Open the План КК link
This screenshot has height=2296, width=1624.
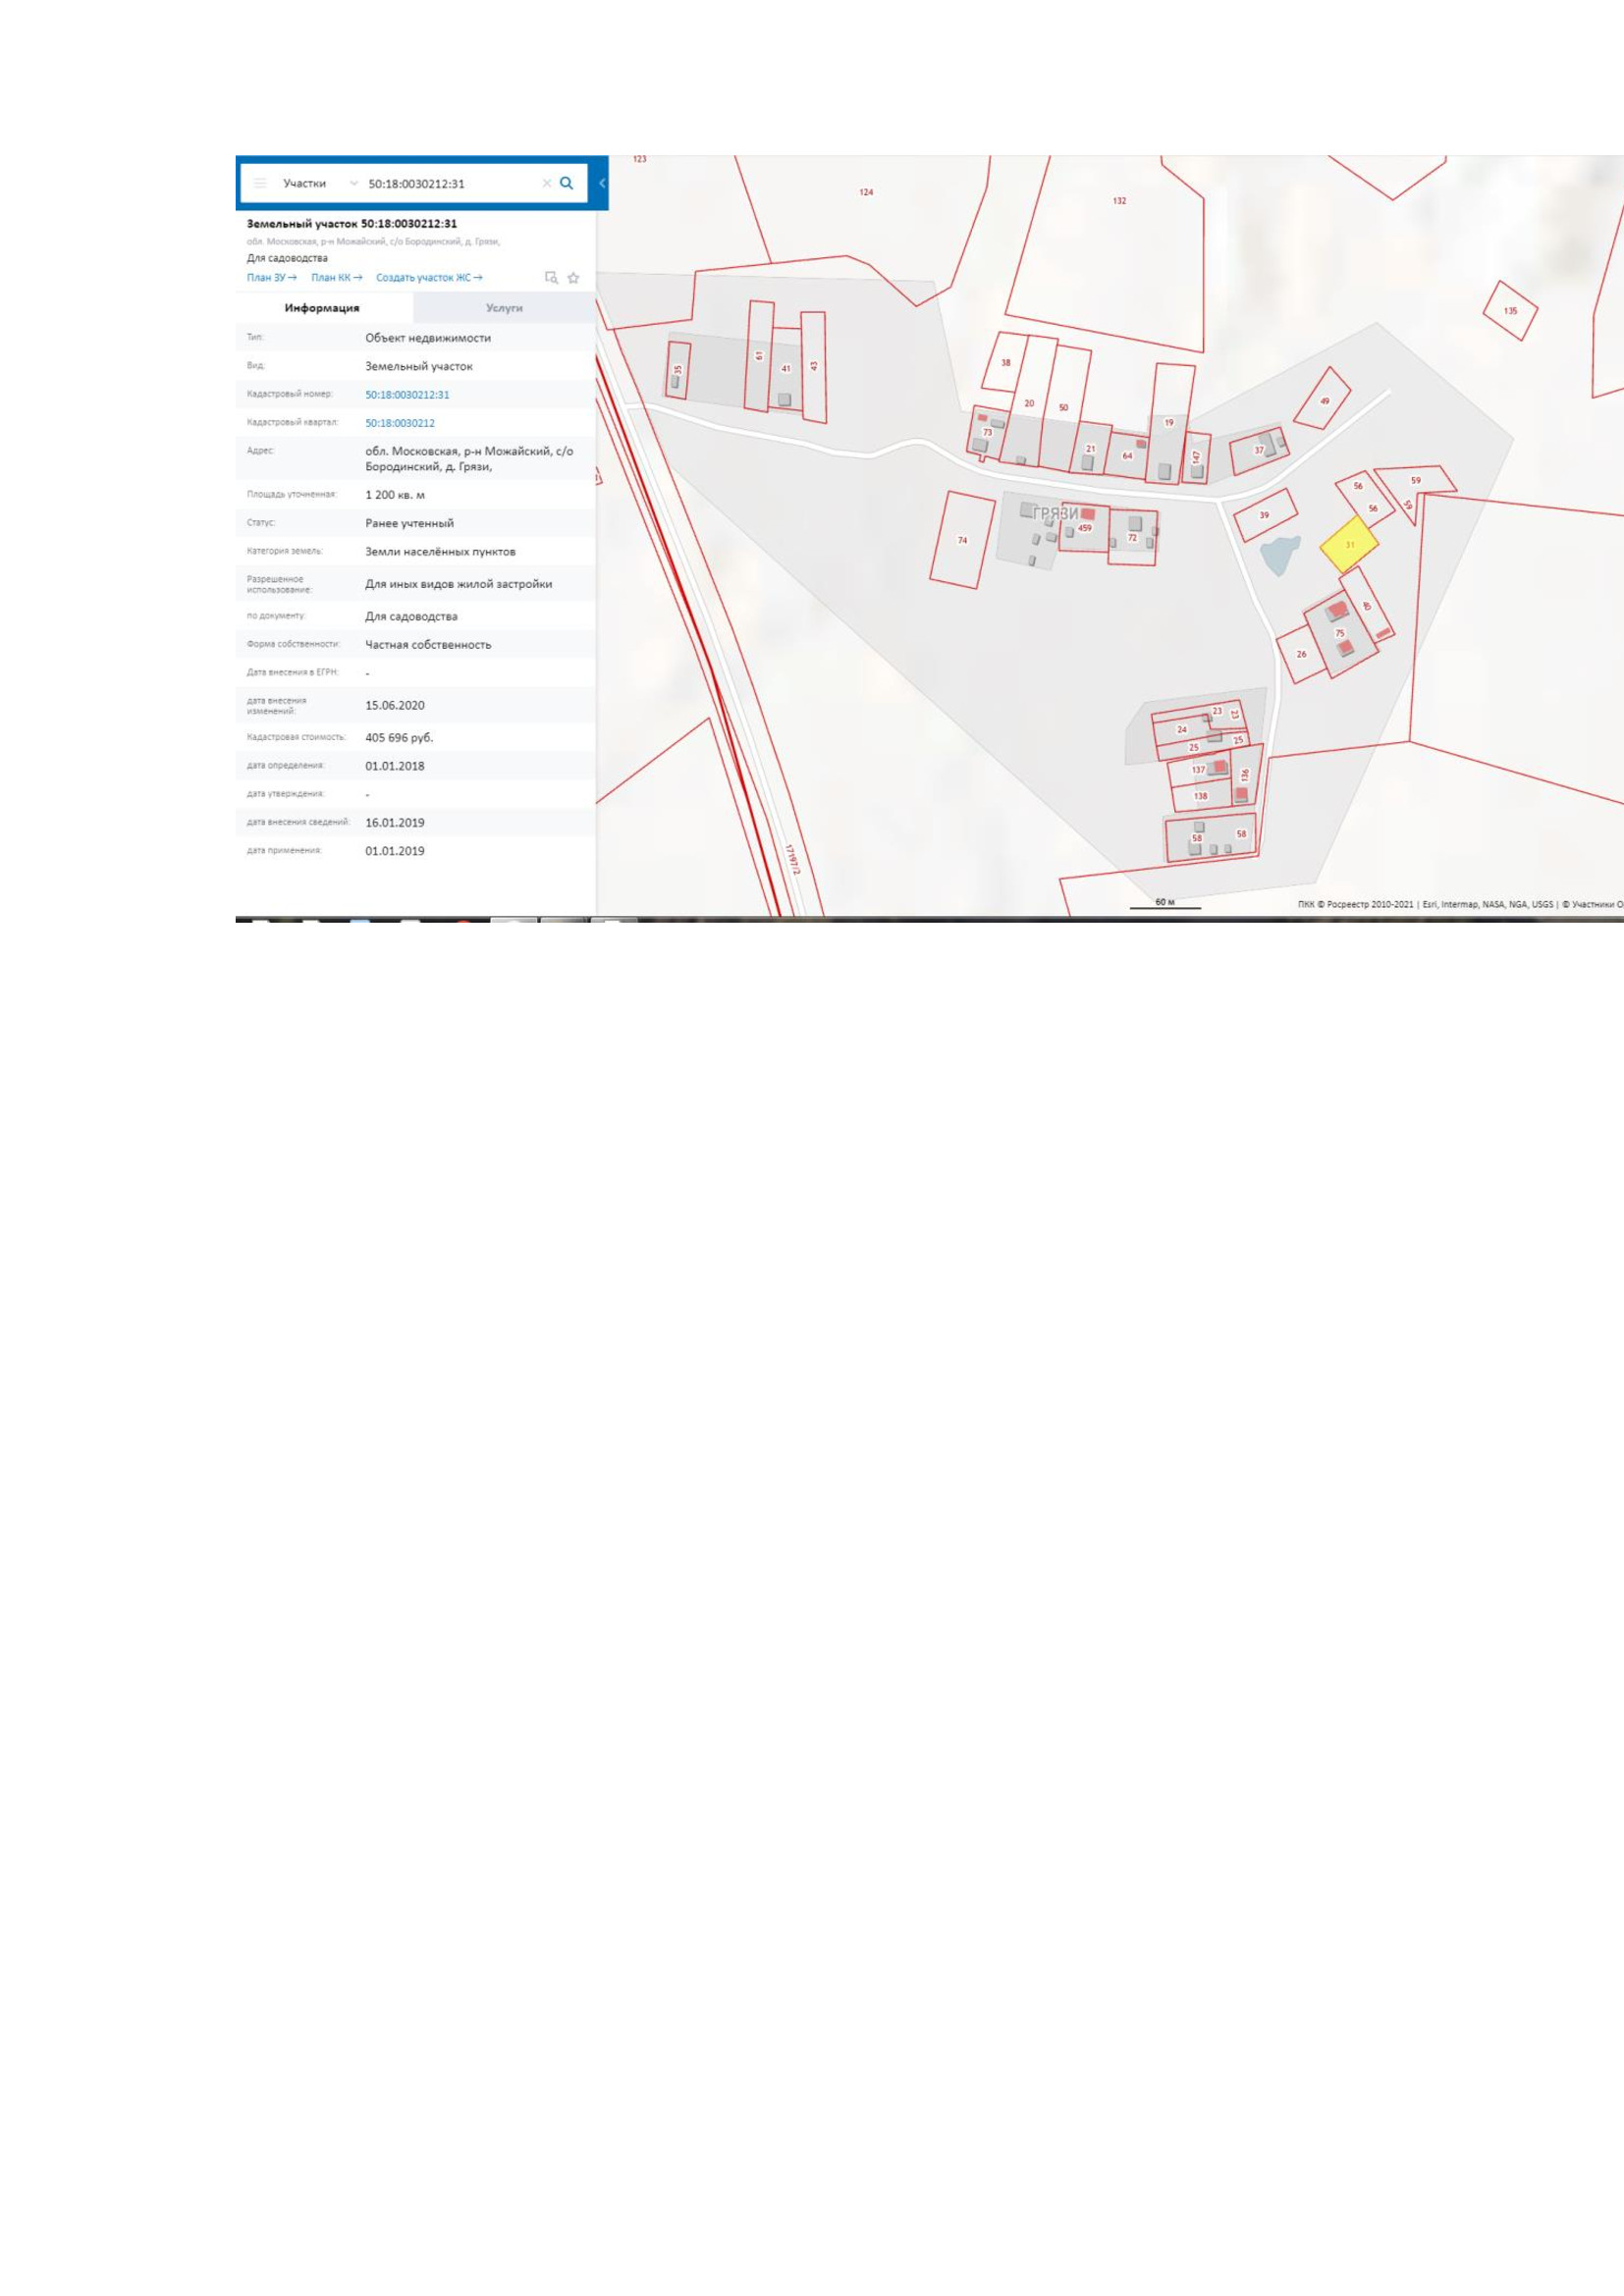click(337, 278)
